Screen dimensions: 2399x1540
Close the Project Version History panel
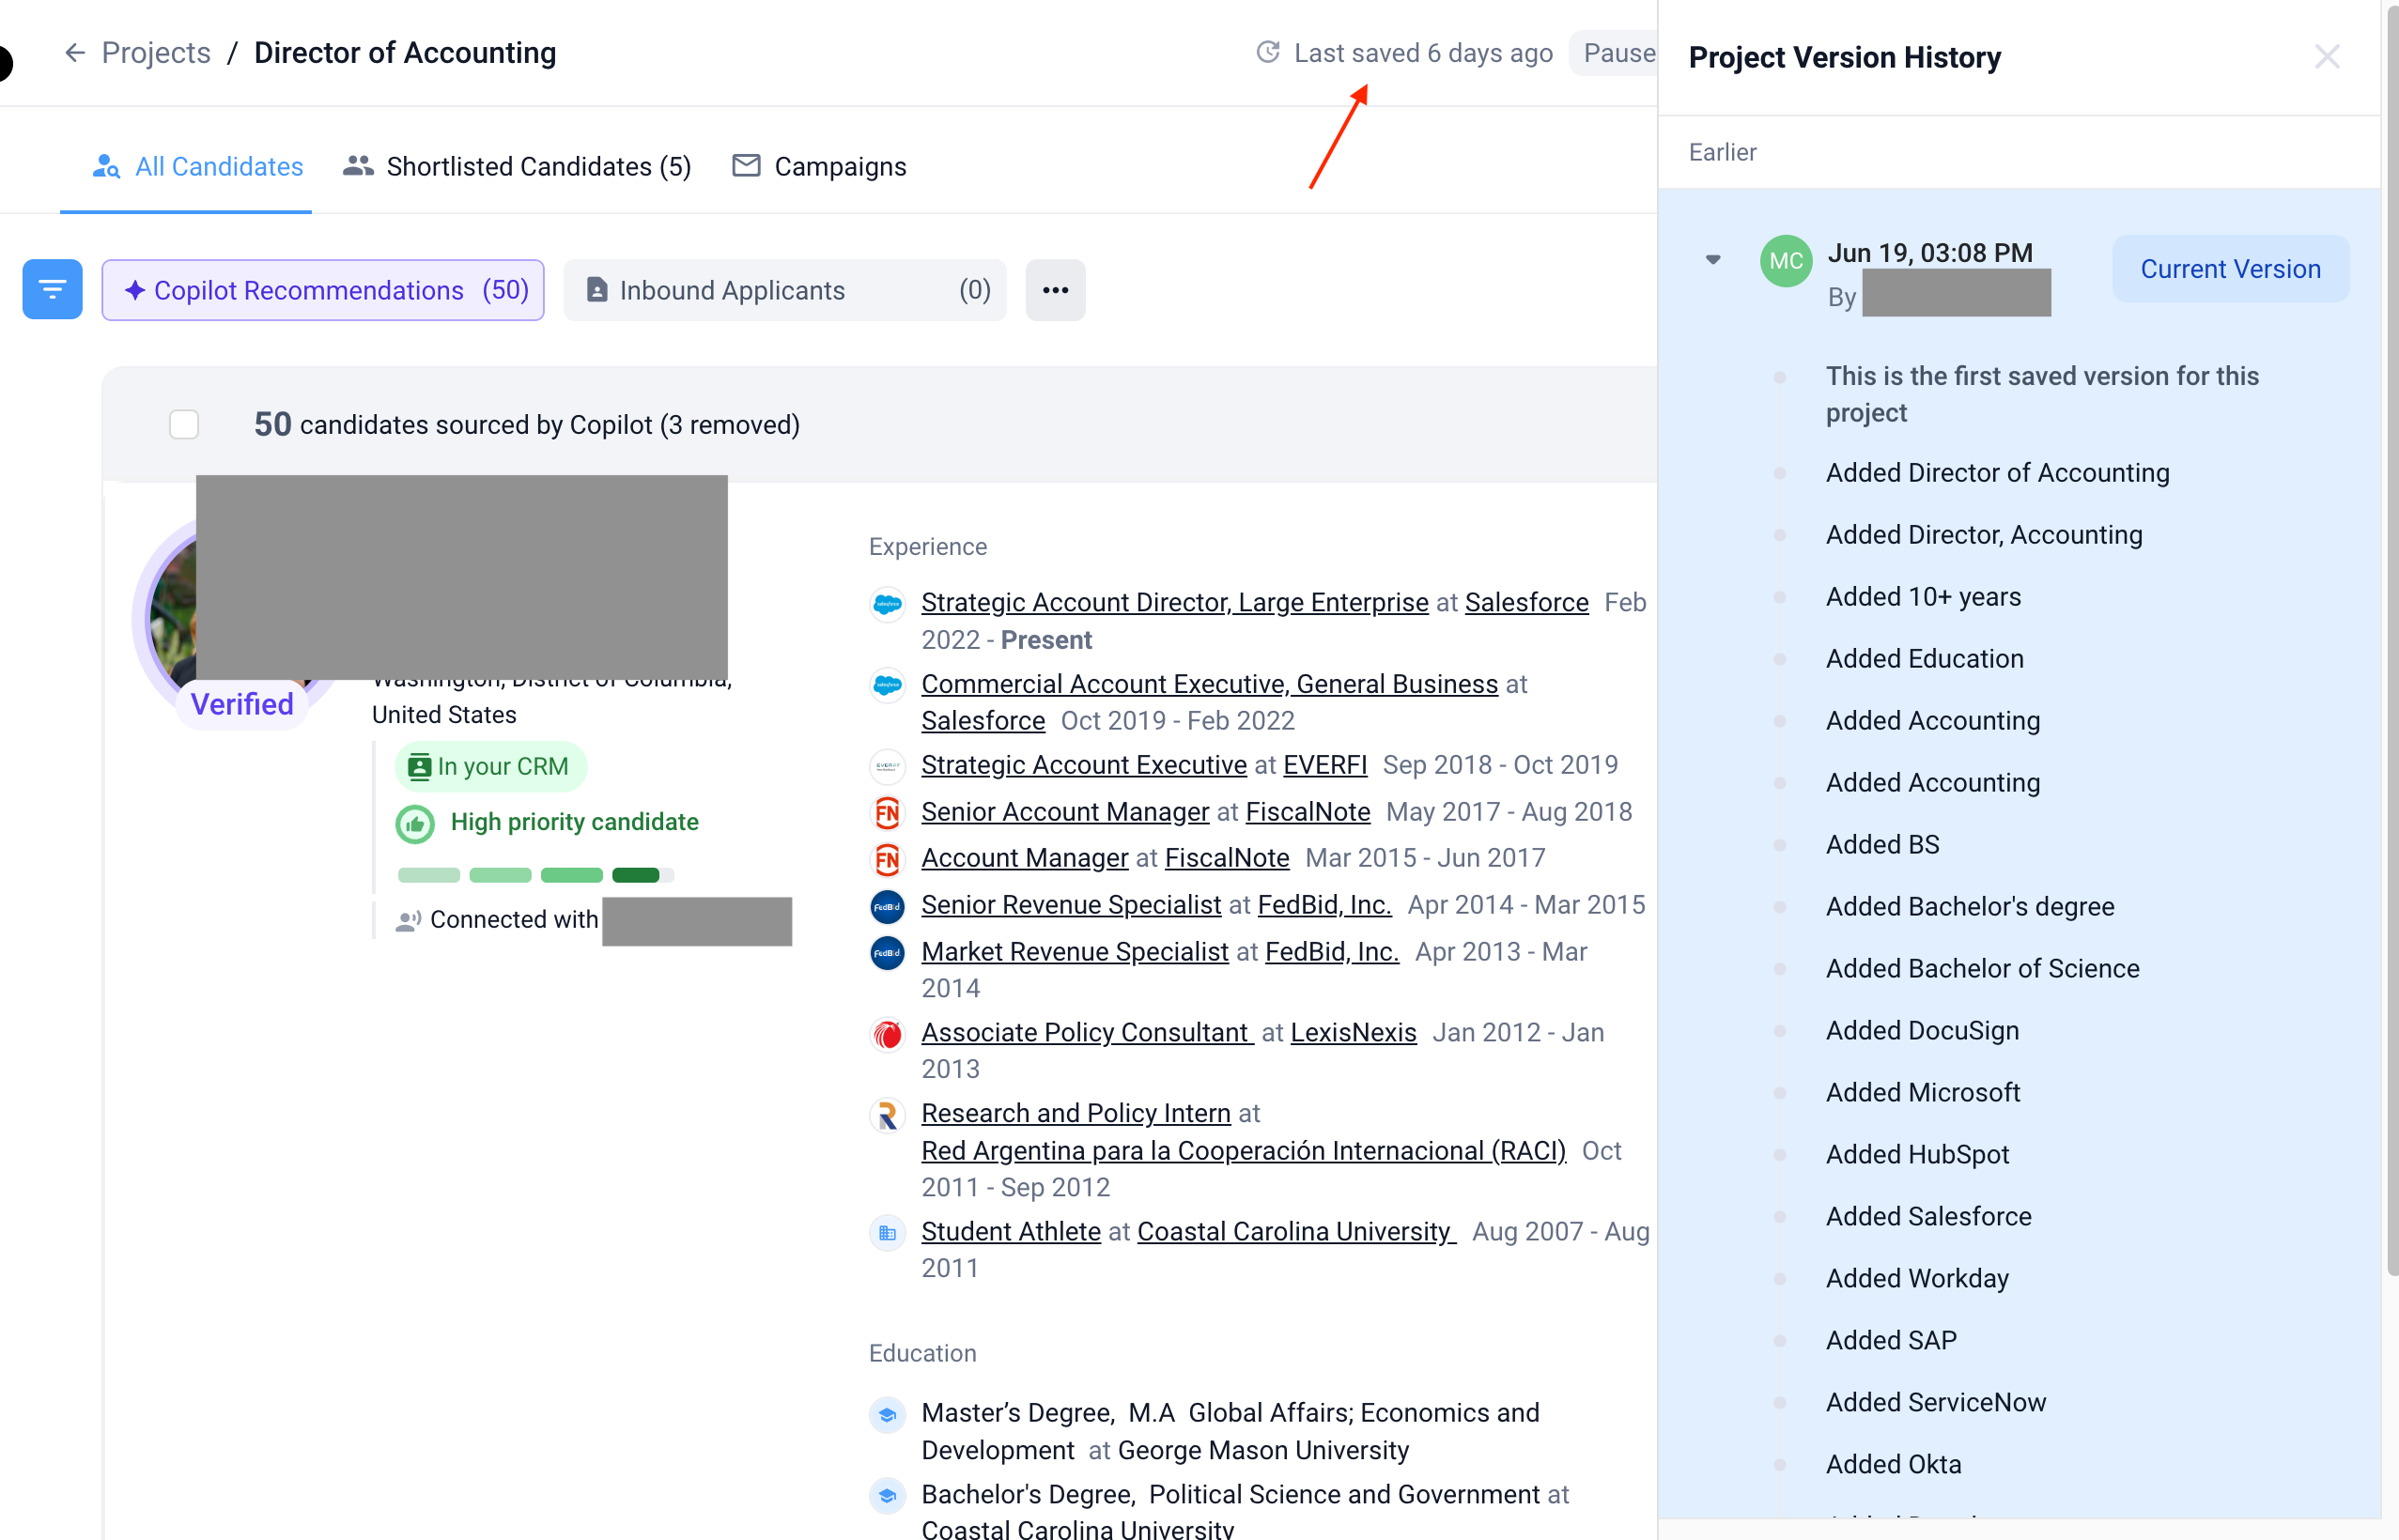click(2326, 57)
